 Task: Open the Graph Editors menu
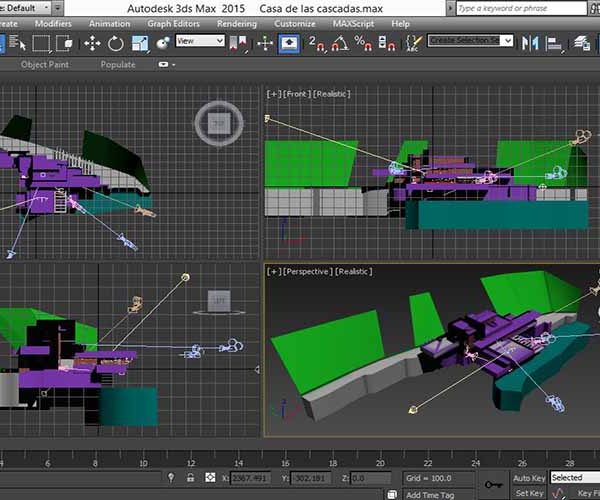172,23
